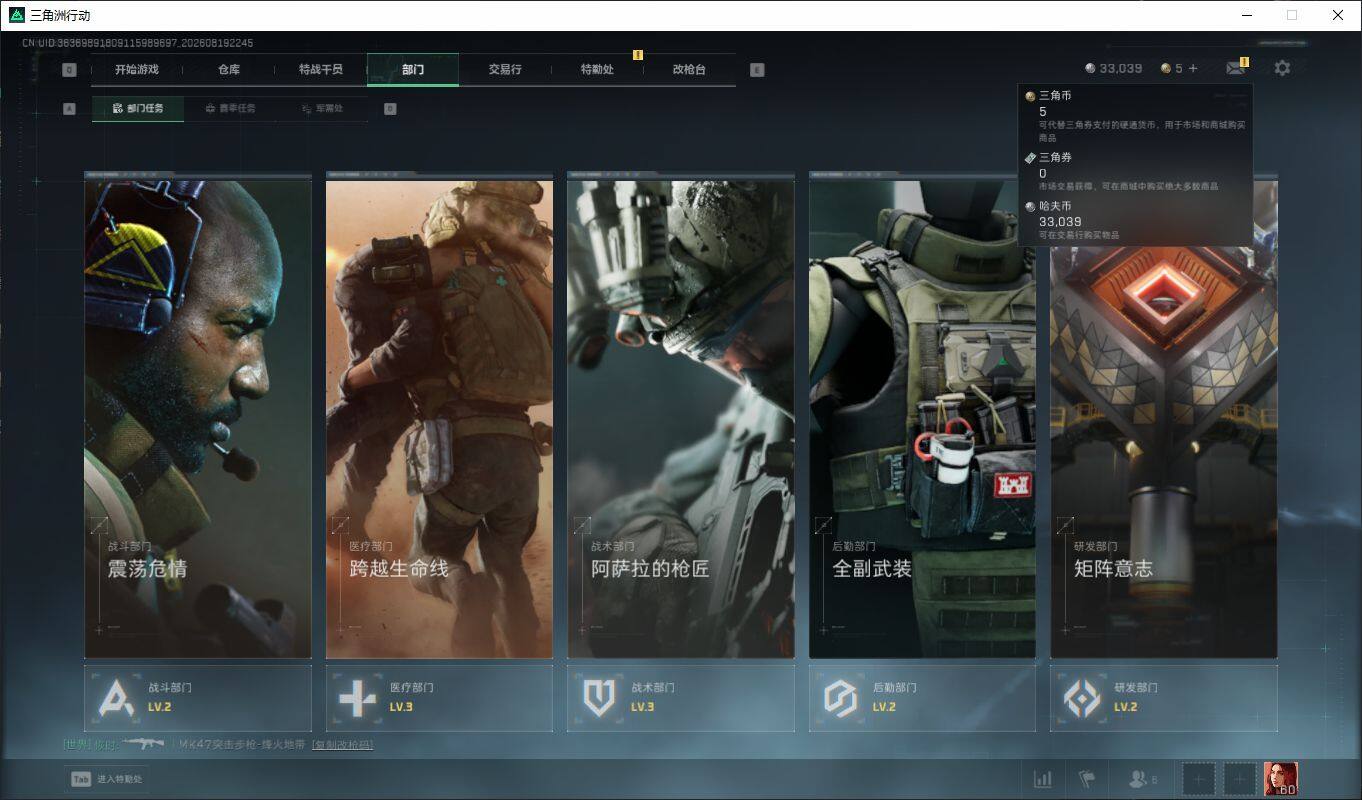Screen dimensions: 1362x800
Task: Open the bar chart statistics icon
Action: 1043,779
